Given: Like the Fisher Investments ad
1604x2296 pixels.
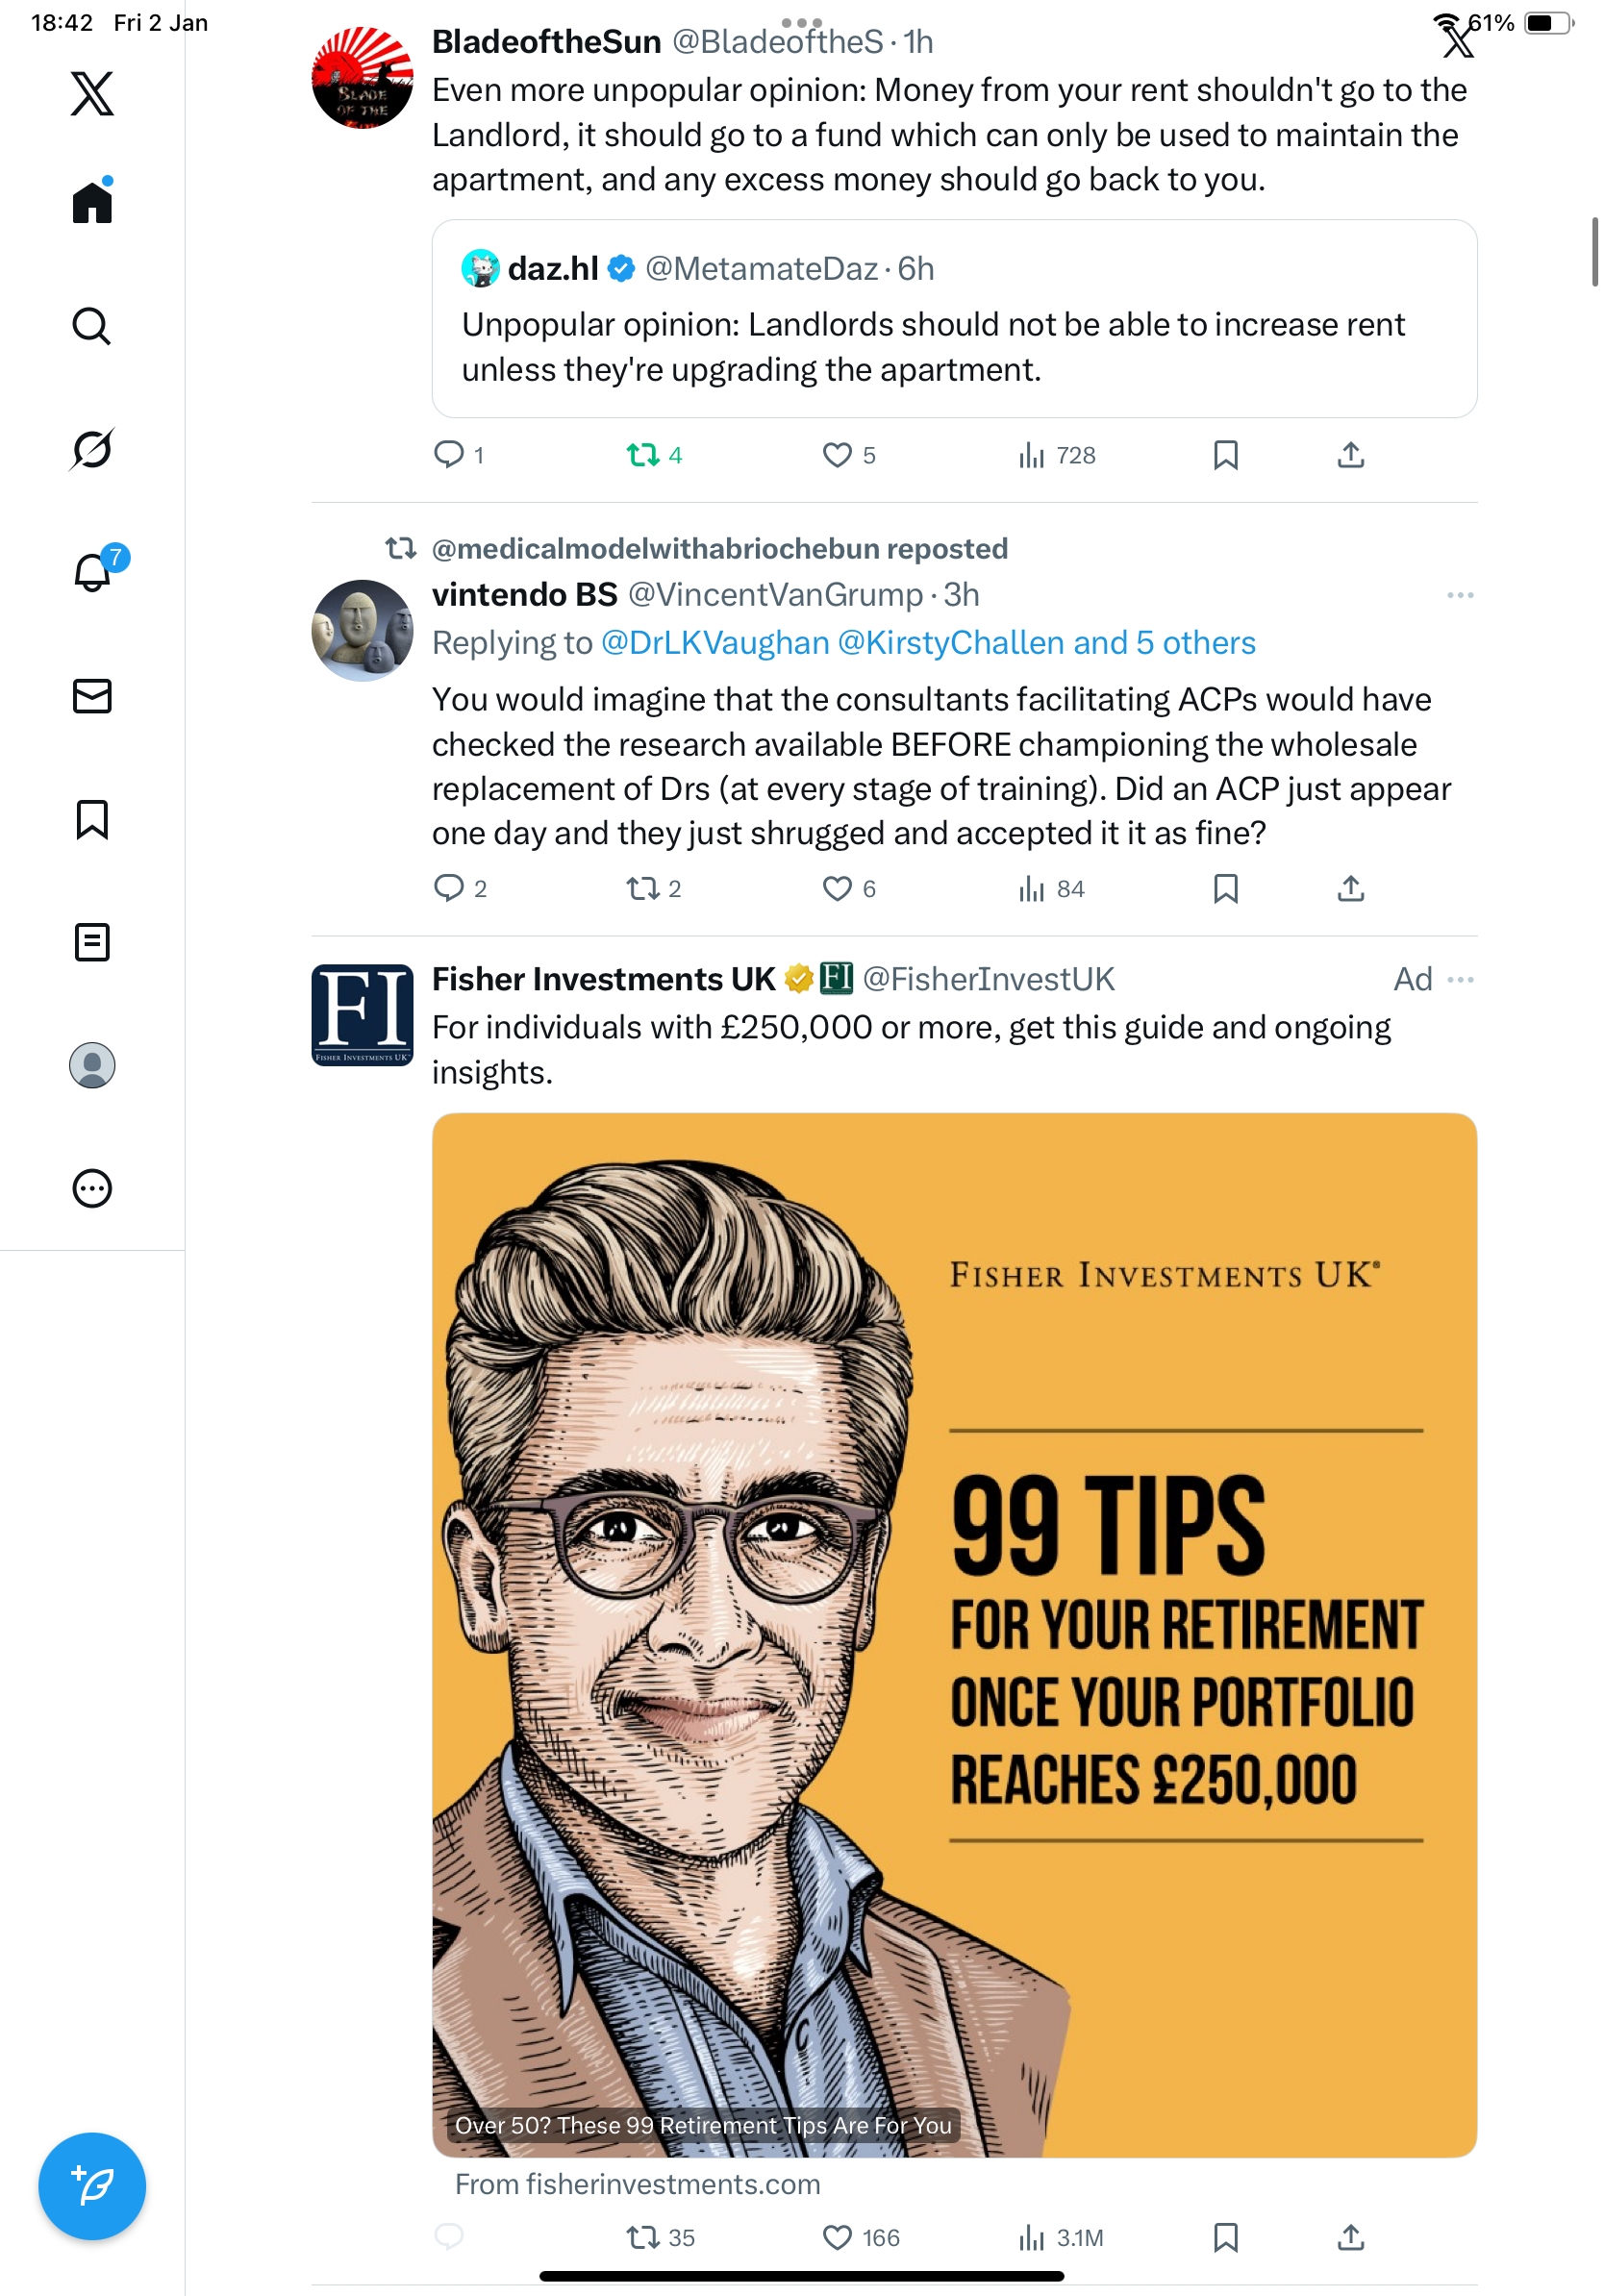Looking at the screenshot, I should tap(860, 2238).
